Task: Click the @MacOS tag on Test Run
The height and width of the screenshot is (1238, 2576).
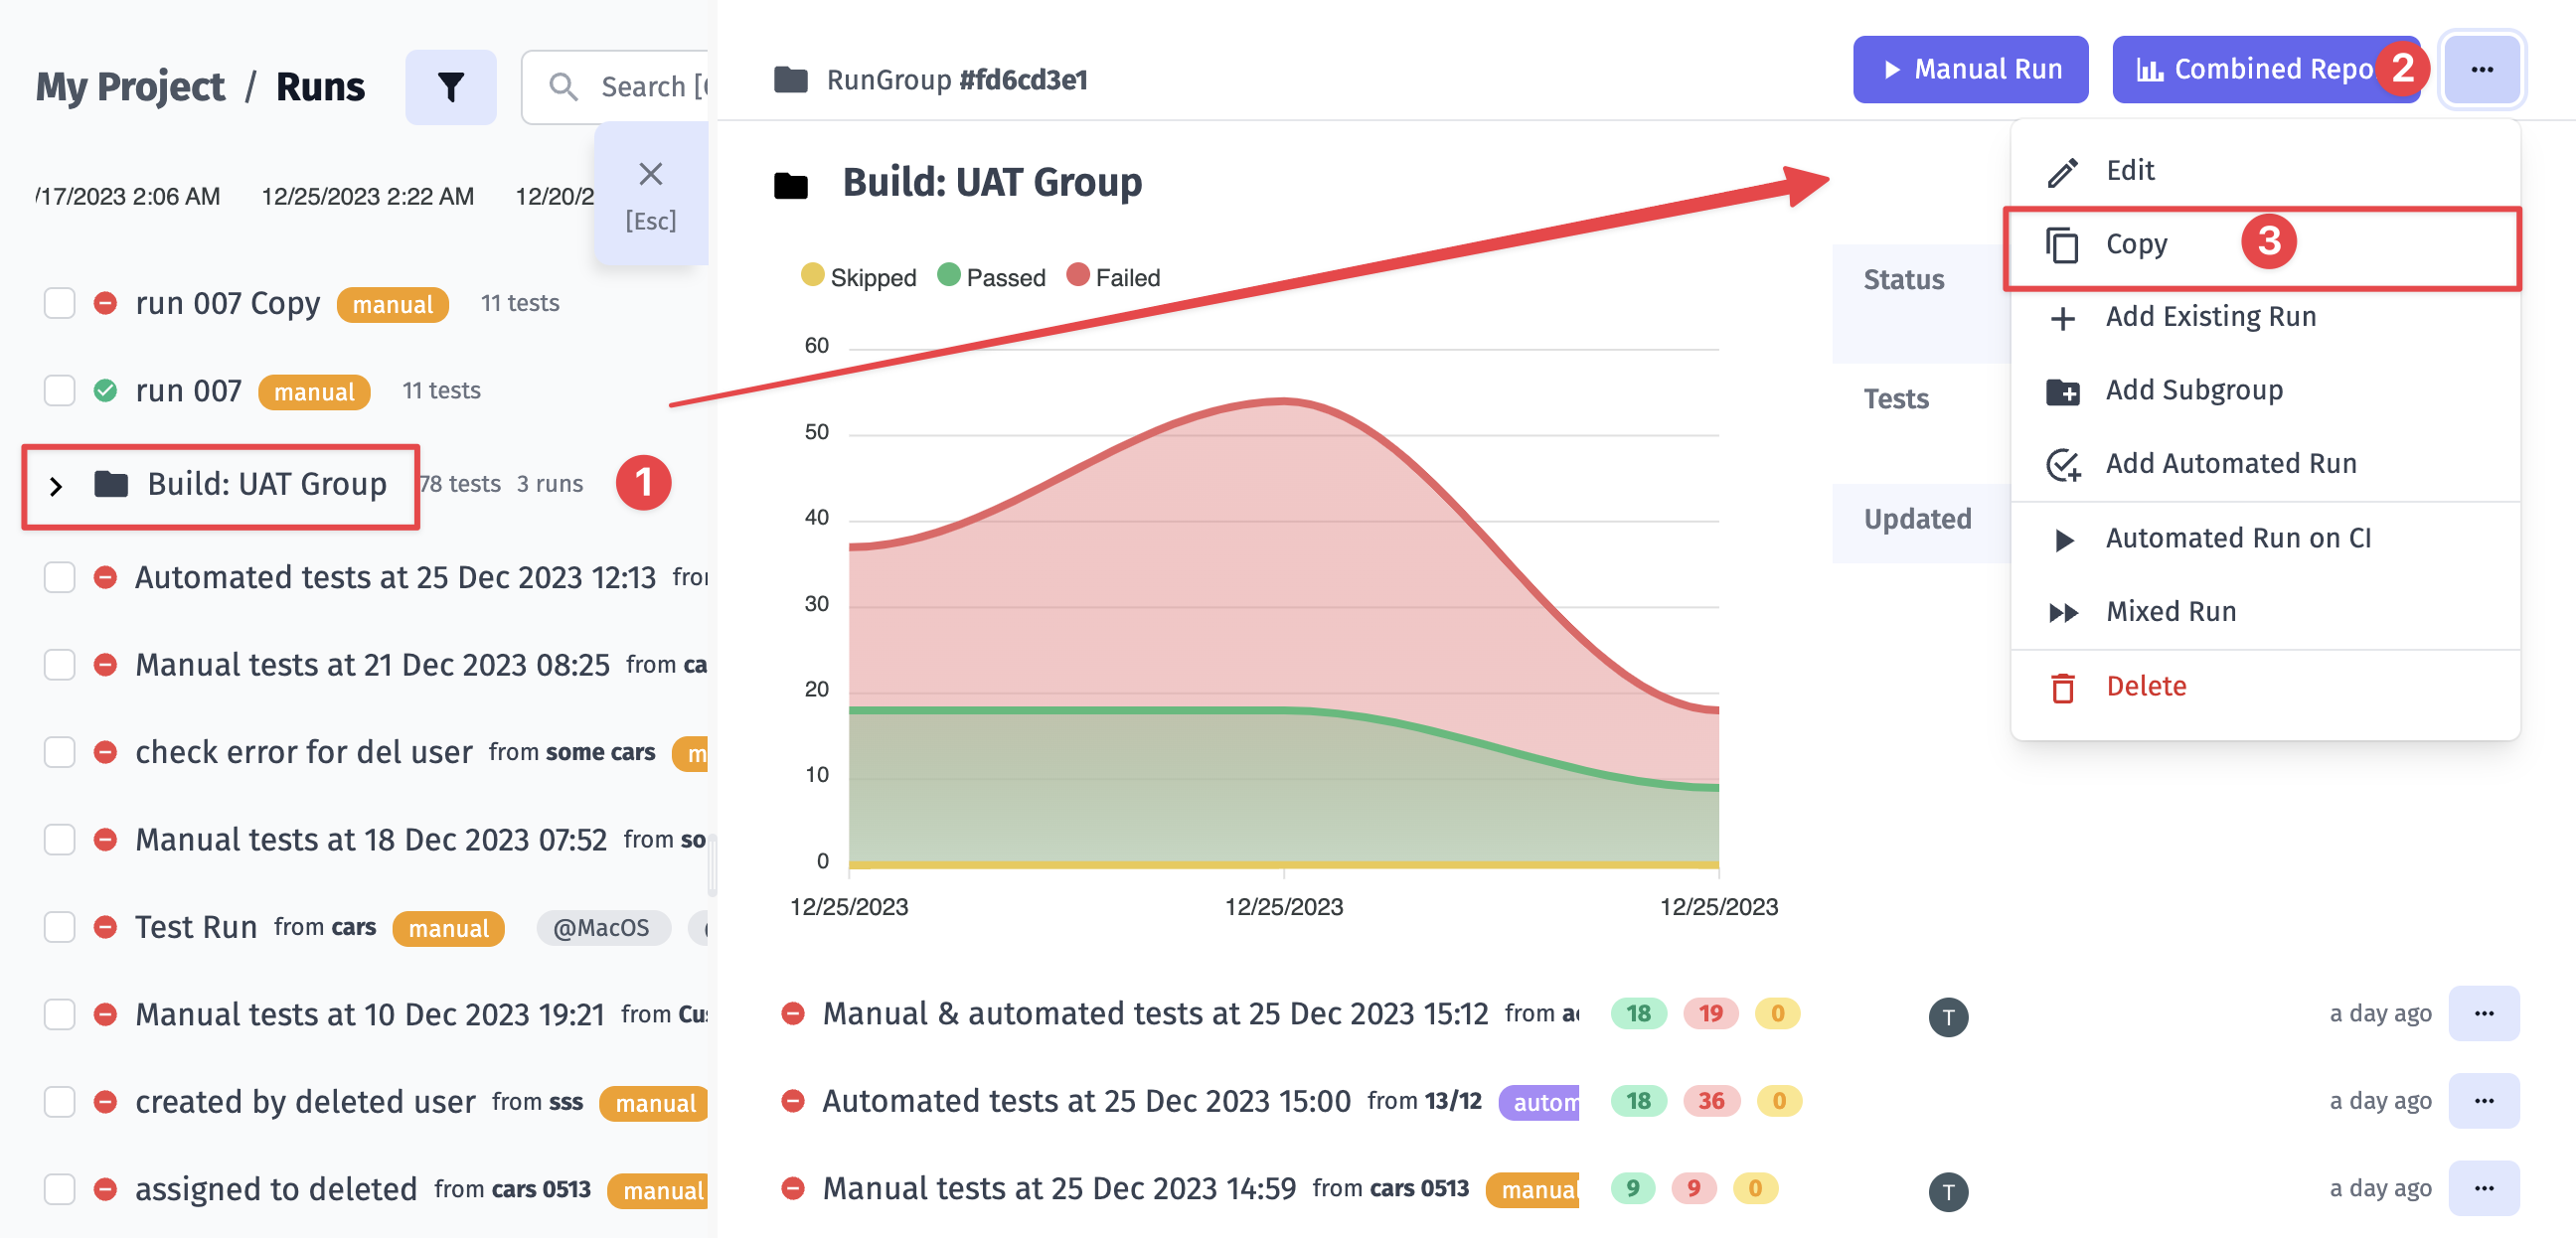Action: (x=602, y=928)
